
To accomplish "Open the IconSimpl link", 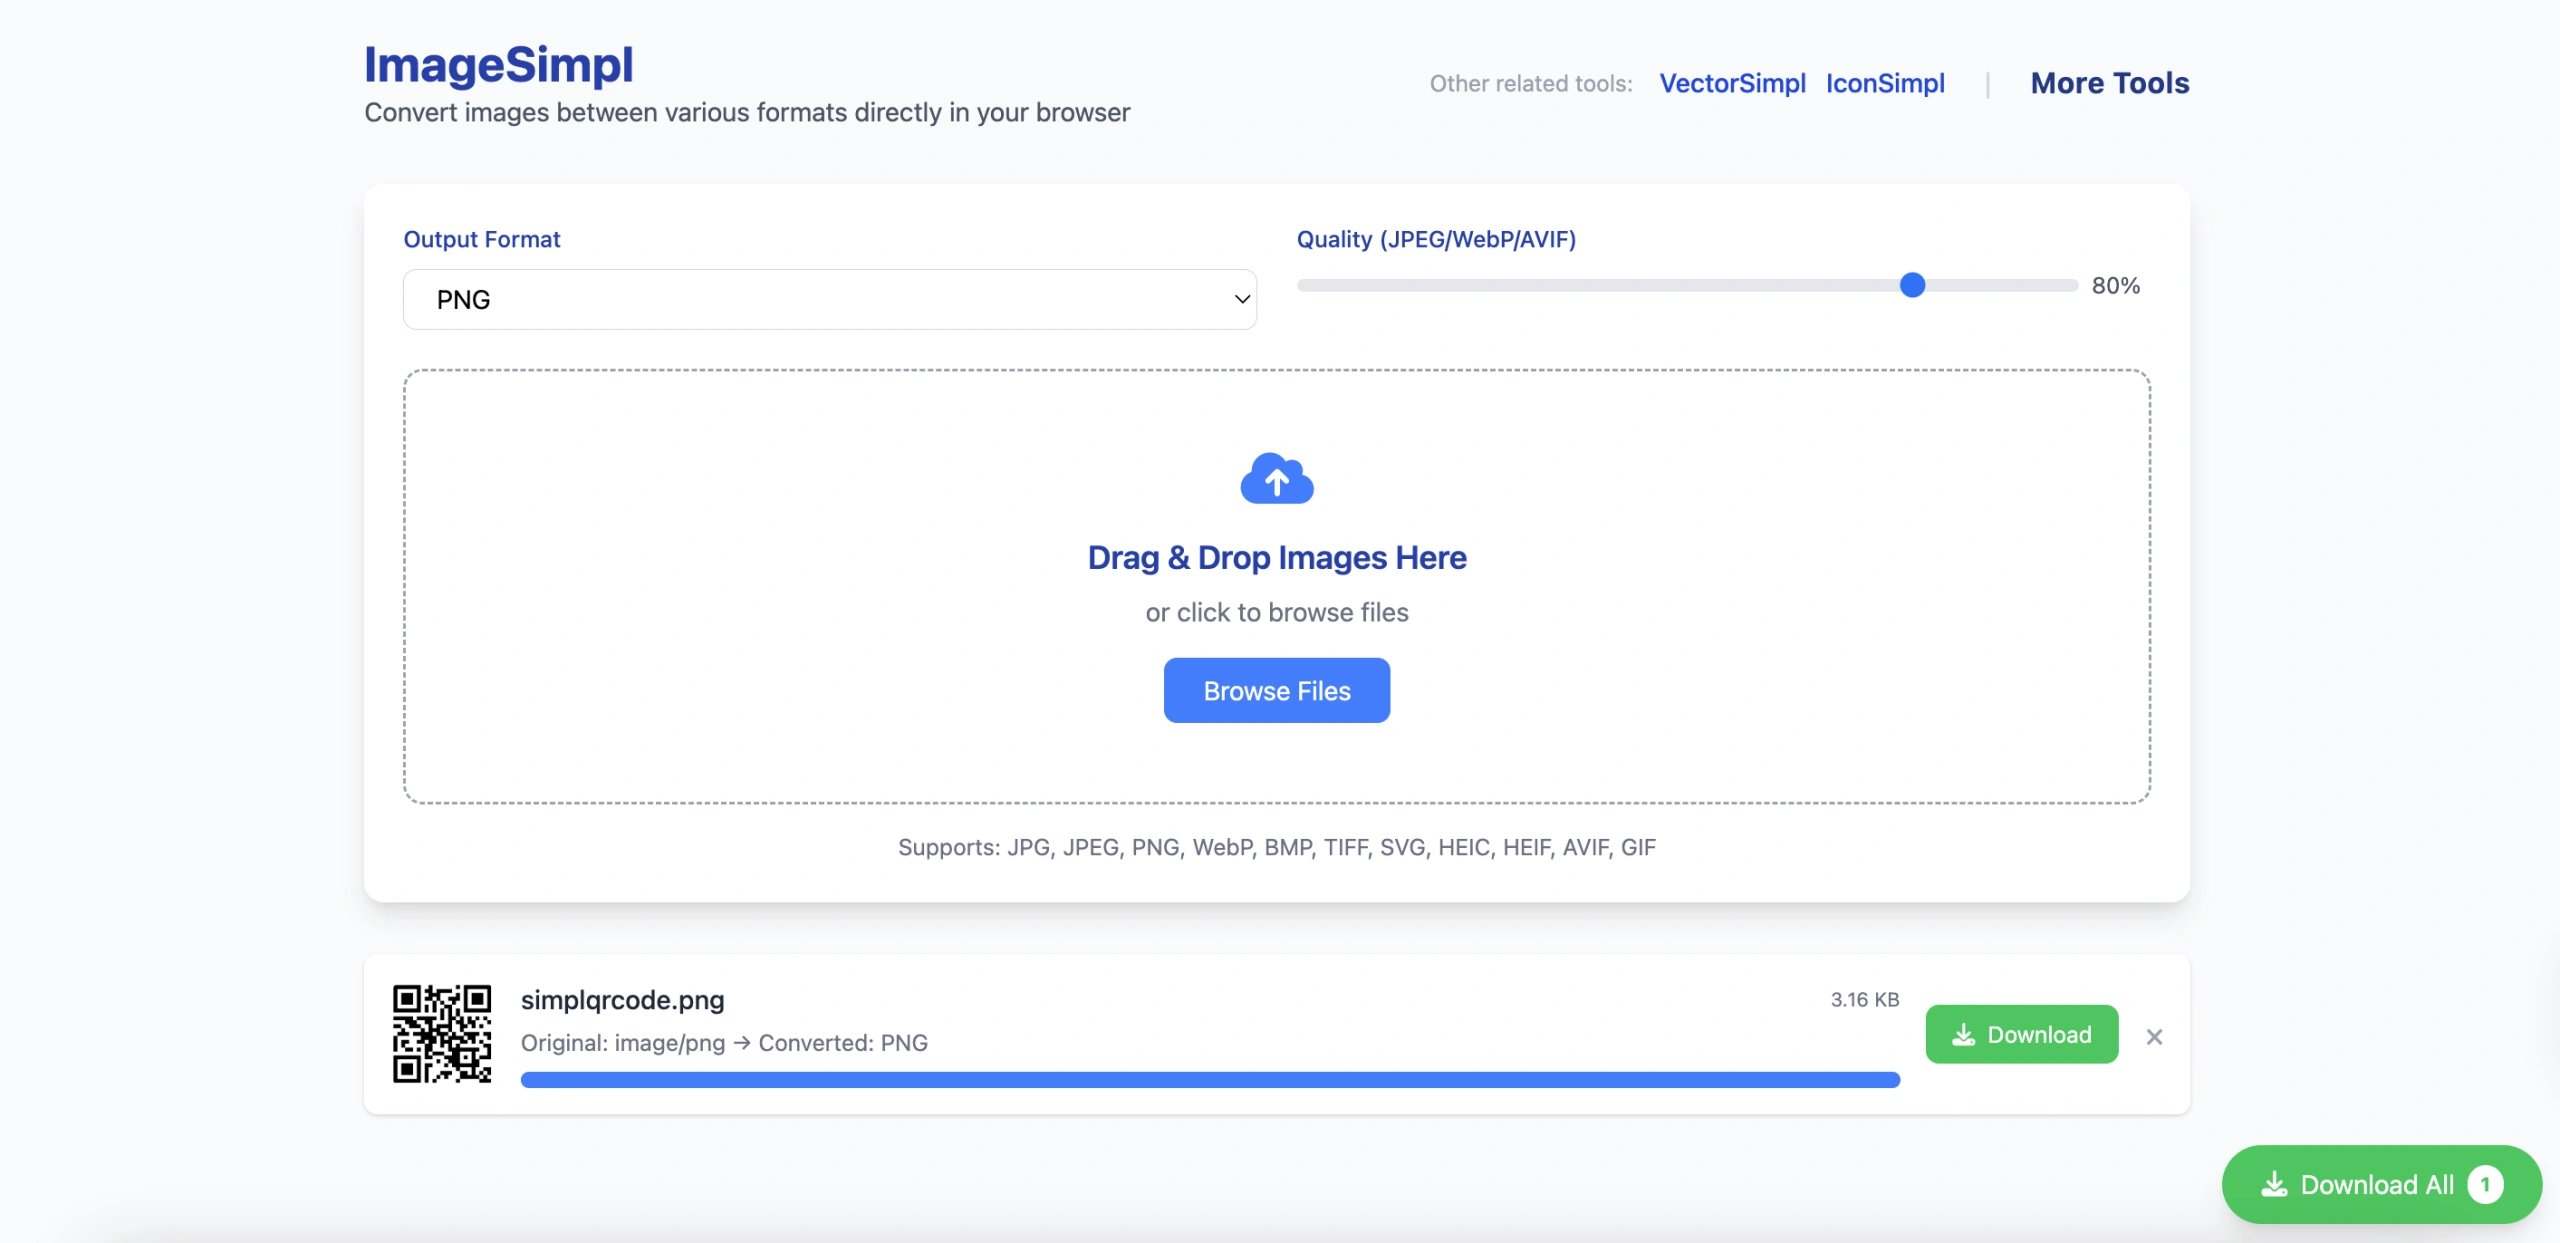I will [1885, 83].
